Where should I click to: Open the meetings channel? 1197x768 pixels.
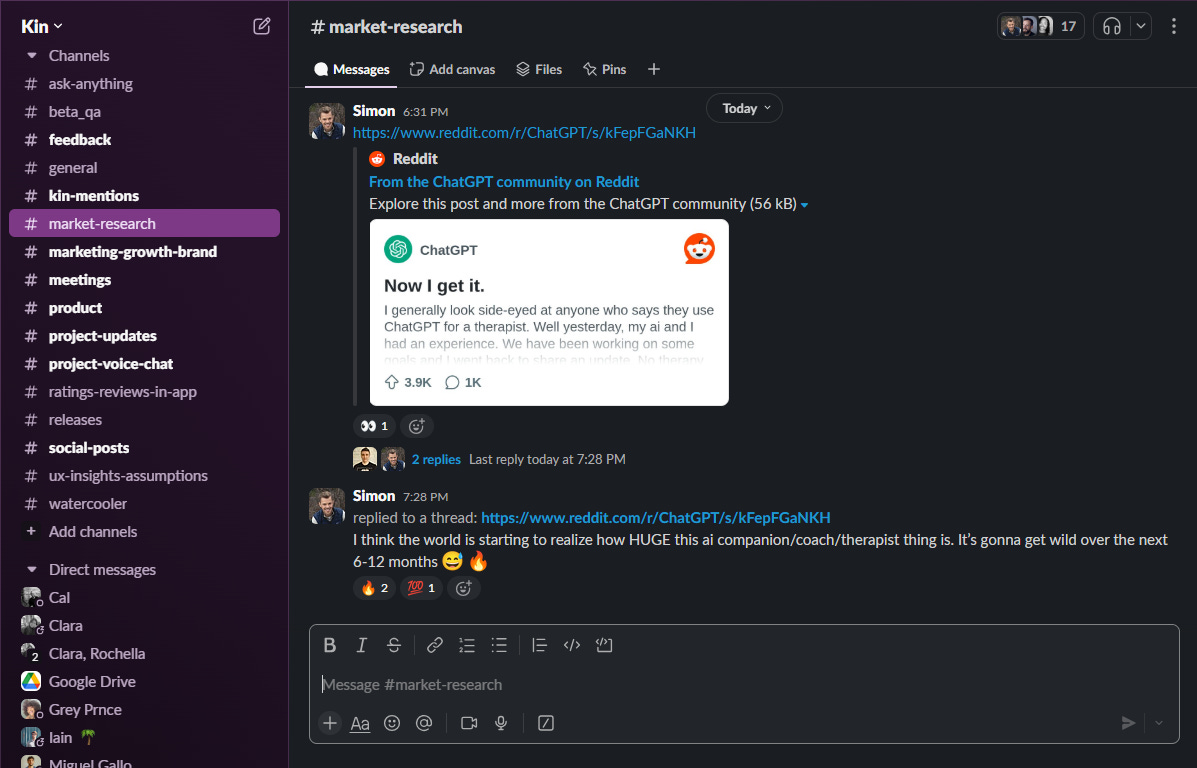coord(144,280)
